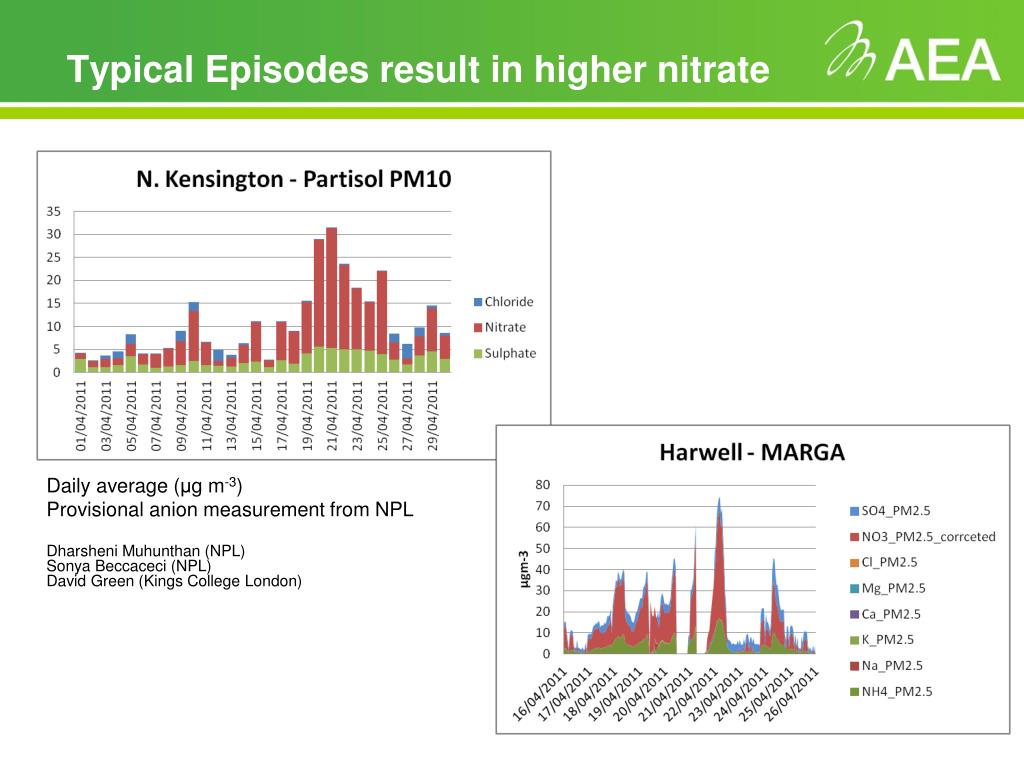Select the 'Chloride' legend label
1024x768 pixels.
coord(509,302)
